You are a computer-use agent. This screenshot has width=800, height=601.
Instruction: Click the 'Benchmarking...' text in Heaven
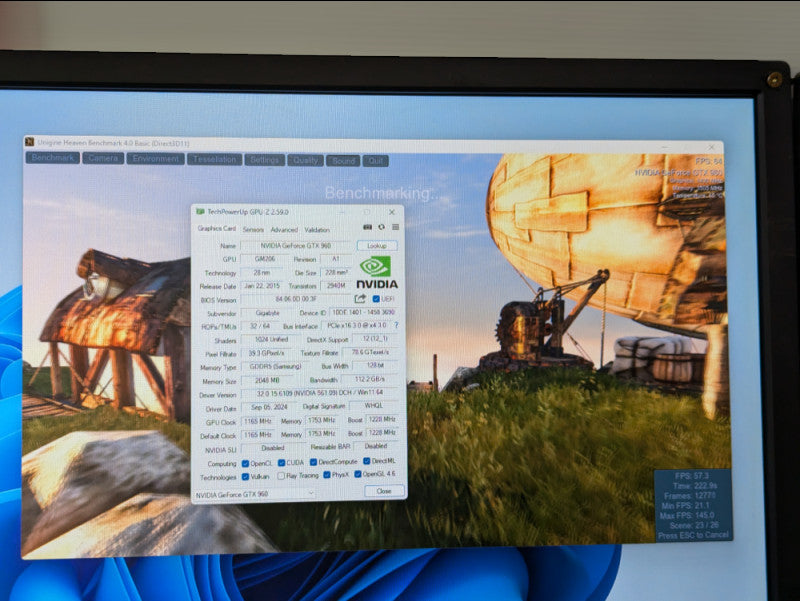pyautogui.click(x=382, y=193)
